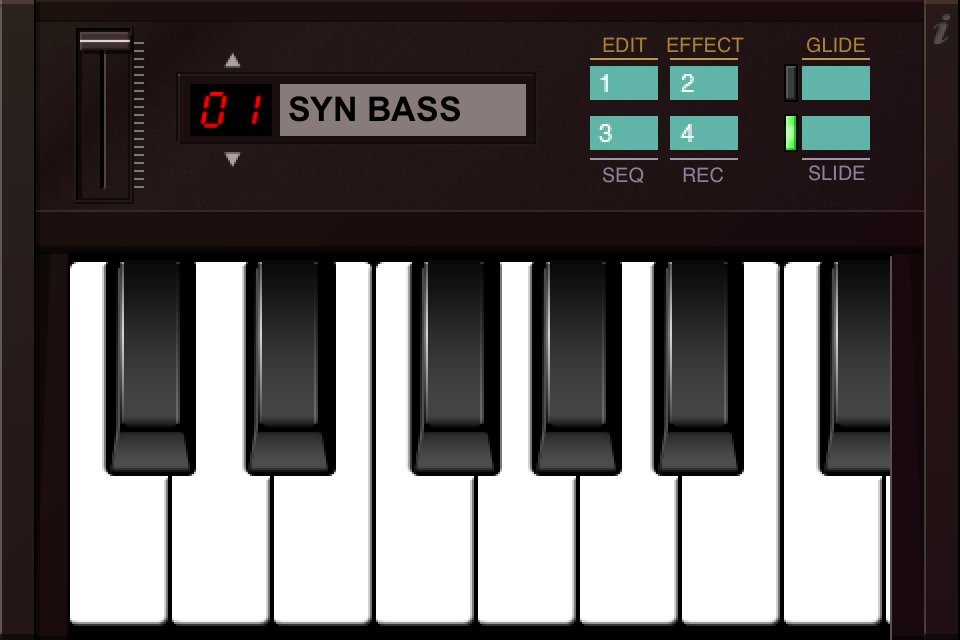Click the red 01 preset number display

(231, 110)
